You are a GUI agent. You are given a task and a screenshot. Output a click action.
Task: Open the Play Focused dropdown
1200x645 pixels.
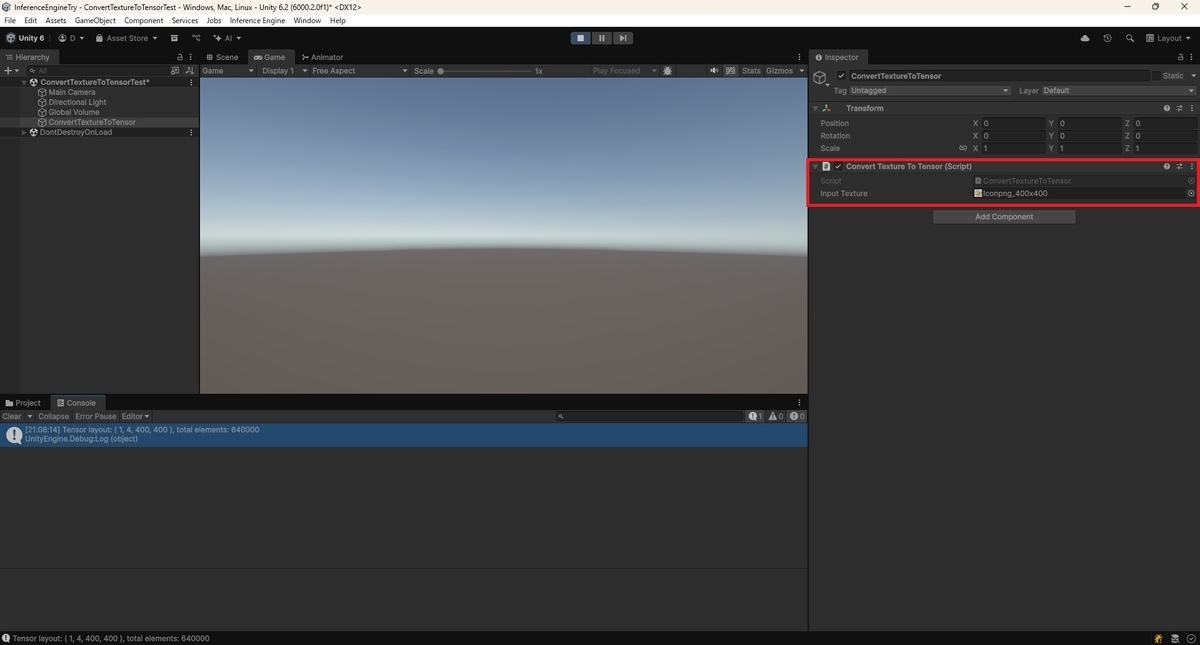point(624,71)
